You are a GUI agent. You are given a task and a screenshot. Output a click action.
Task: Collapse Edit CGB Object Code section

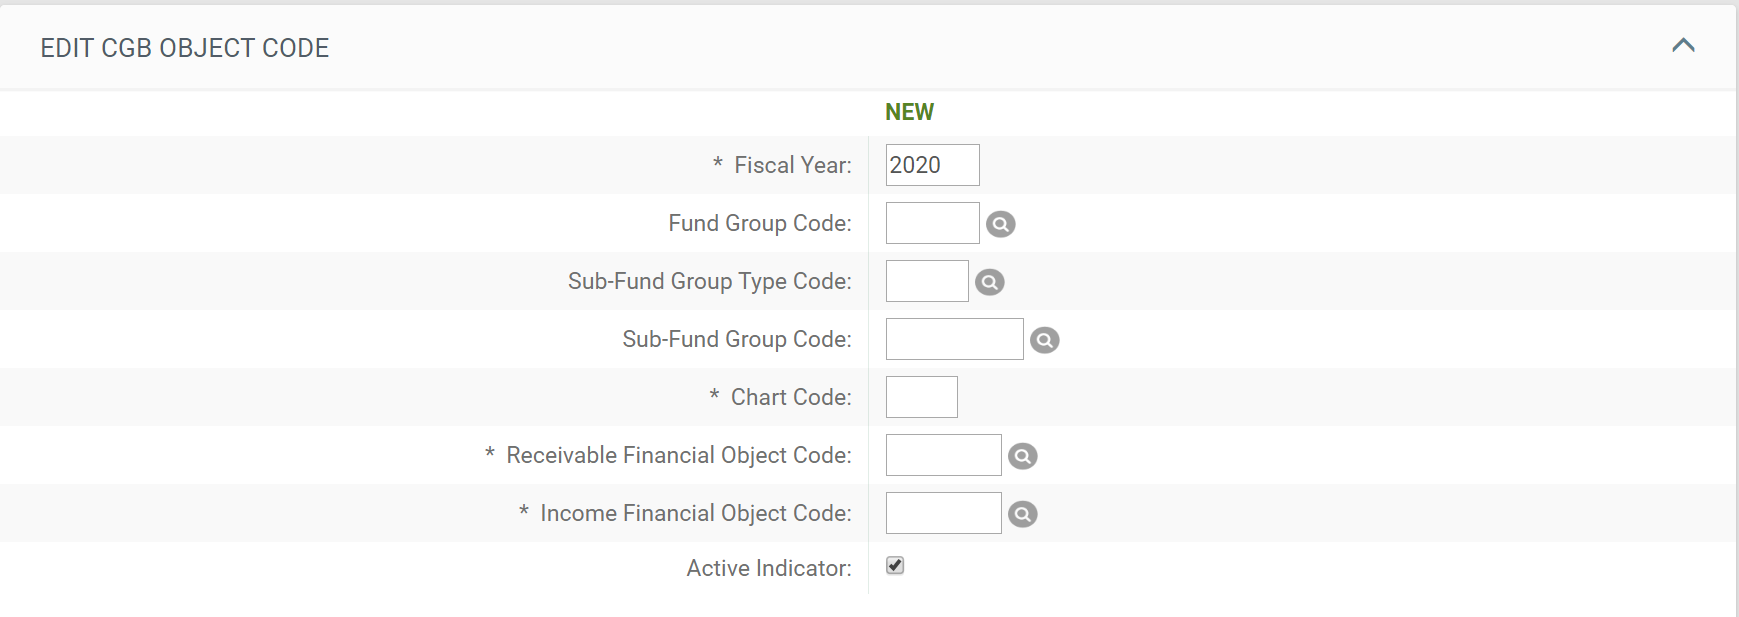click(1683, 46)
